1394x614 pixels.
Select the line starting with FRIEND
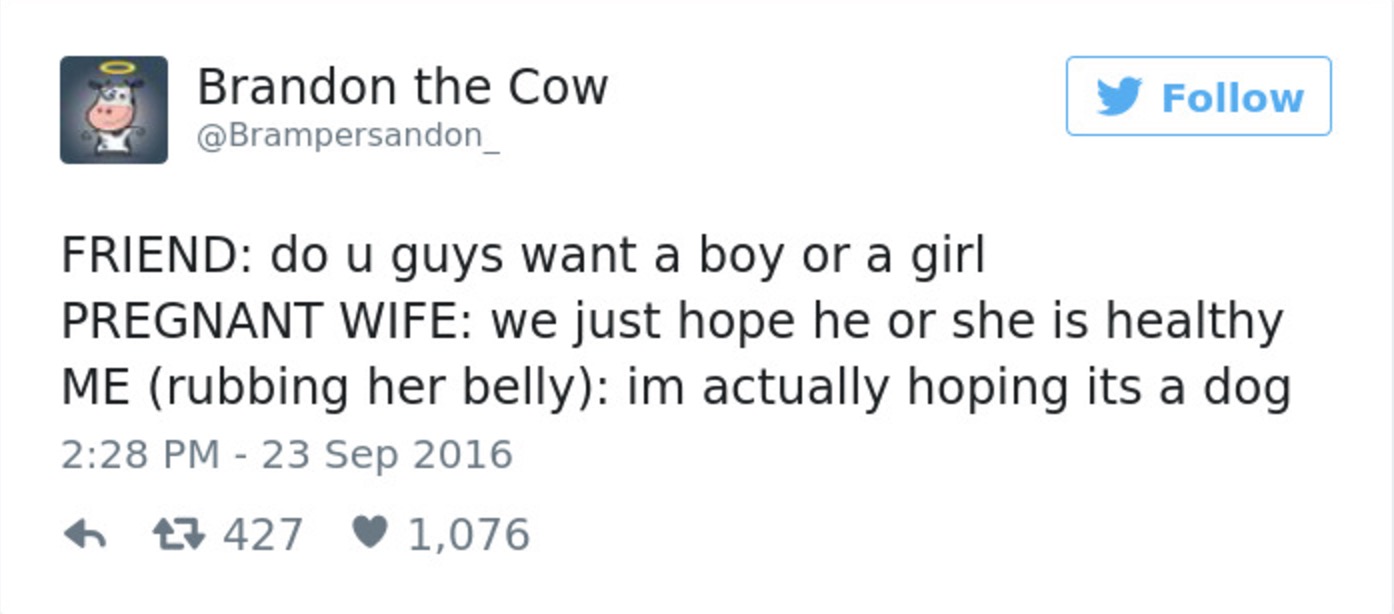[523, 256]
